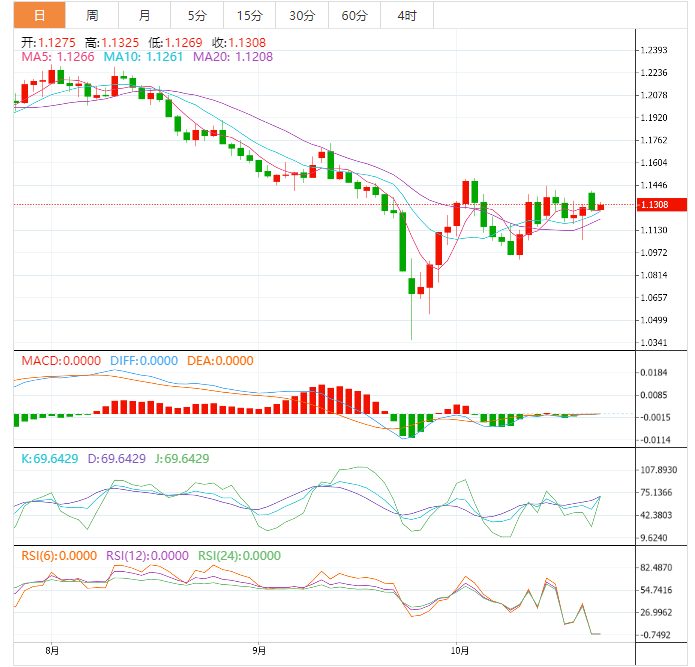
Task: Open the 5分 timeframe tab
Action: (x=197, y=16)
